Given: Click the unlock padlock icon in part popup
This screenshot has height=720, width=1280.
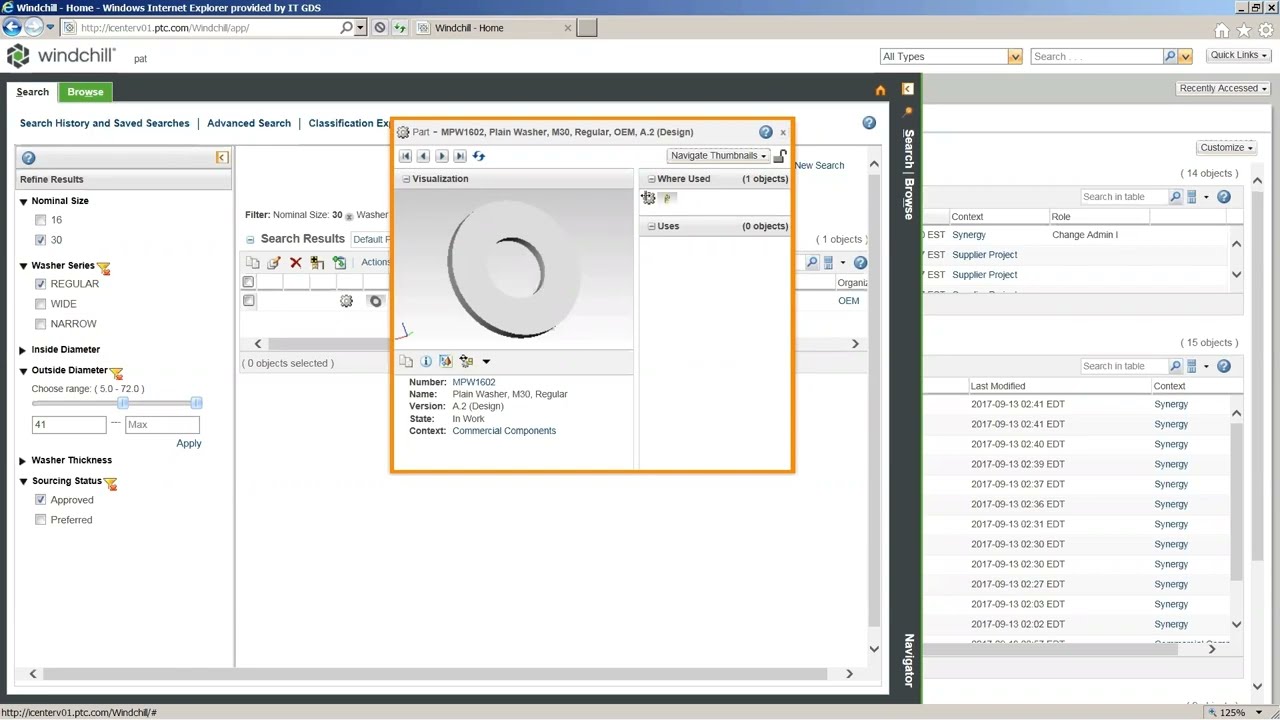Looking at the screenshot, I should click(x=780, y=156).
